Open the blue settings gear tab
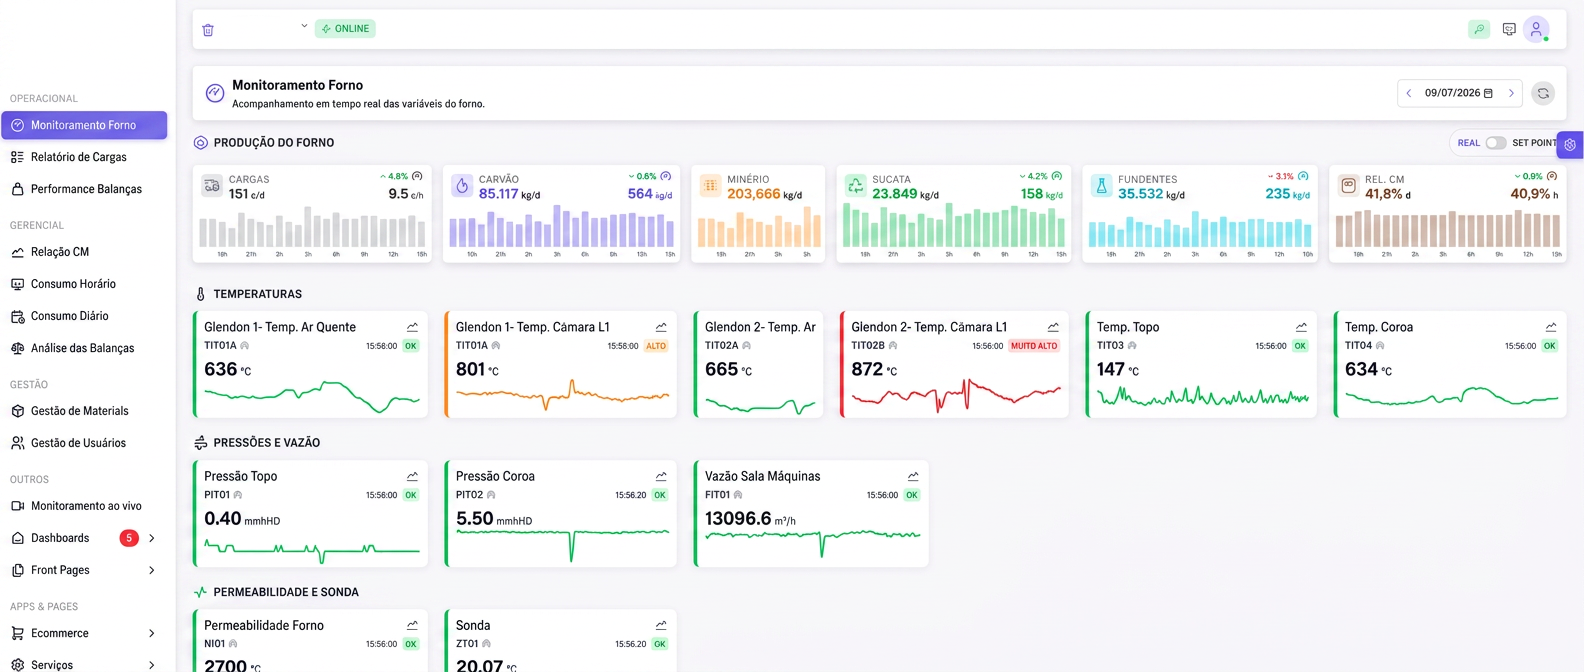 [1570, 145]
